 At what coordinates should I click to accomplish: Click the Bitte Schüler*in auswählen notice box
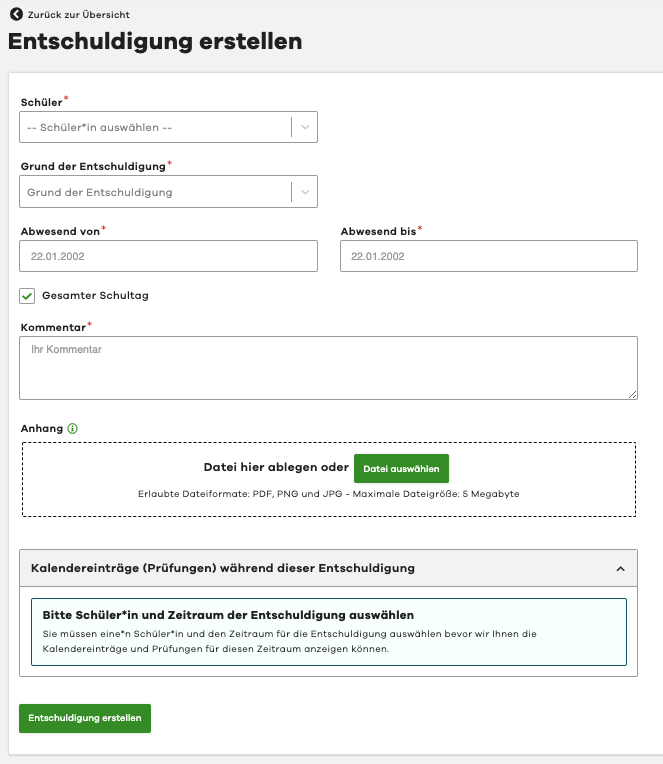click(x=328, y=632)
